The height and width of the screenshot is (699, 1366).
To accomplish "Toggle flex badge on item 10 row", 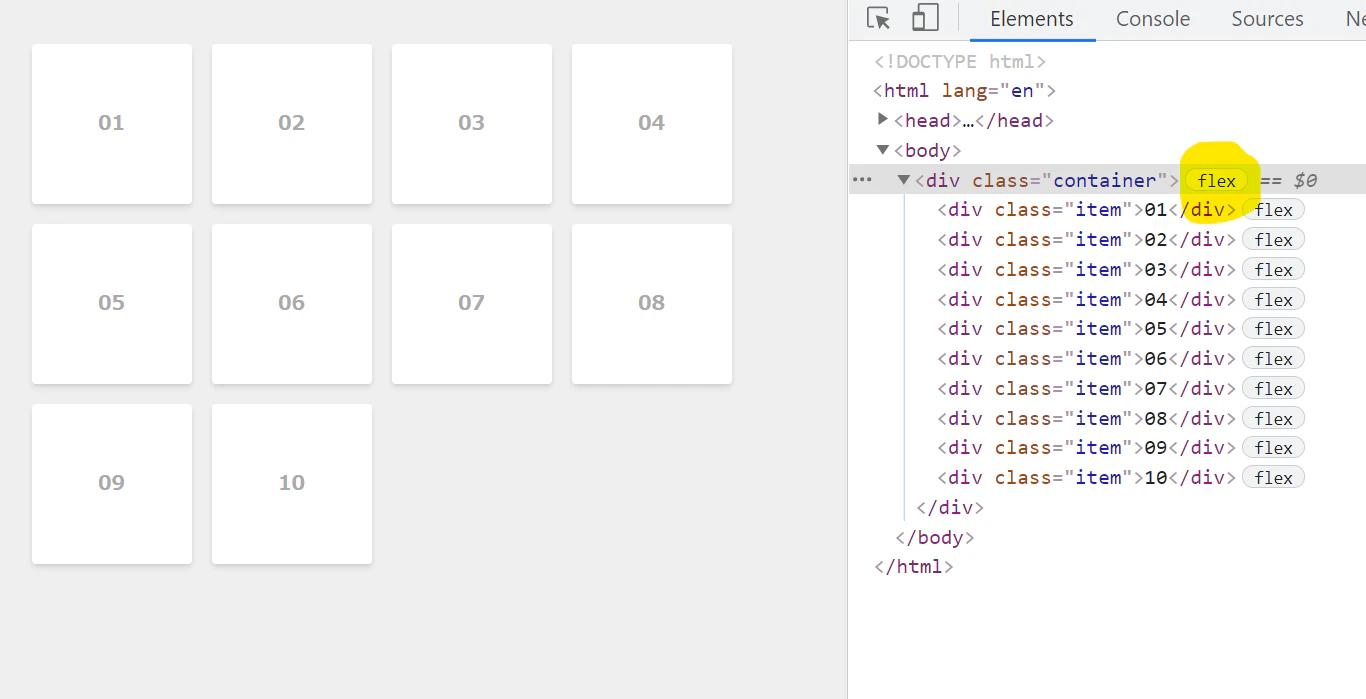I will pyautogui.click(x=1273, y=478).
